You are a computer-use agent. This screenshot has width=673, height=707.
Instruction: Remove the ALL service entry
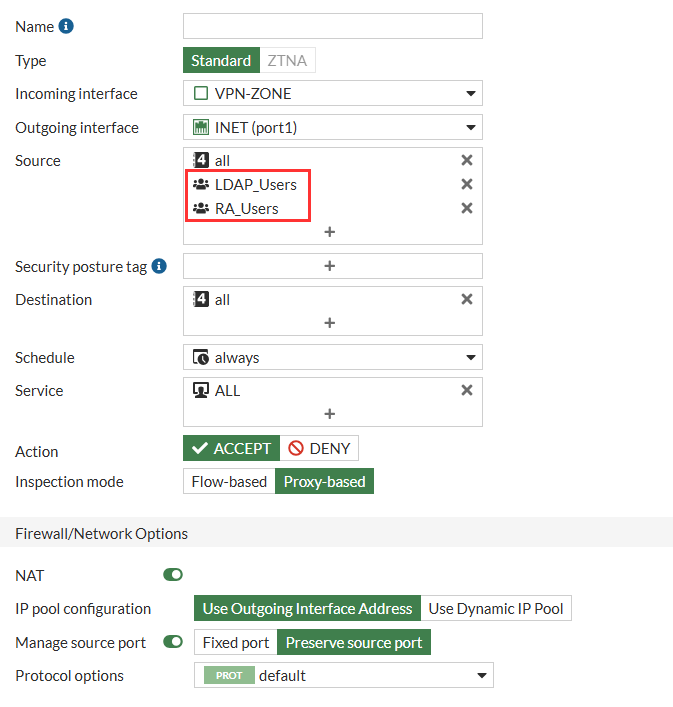[467, 390]
